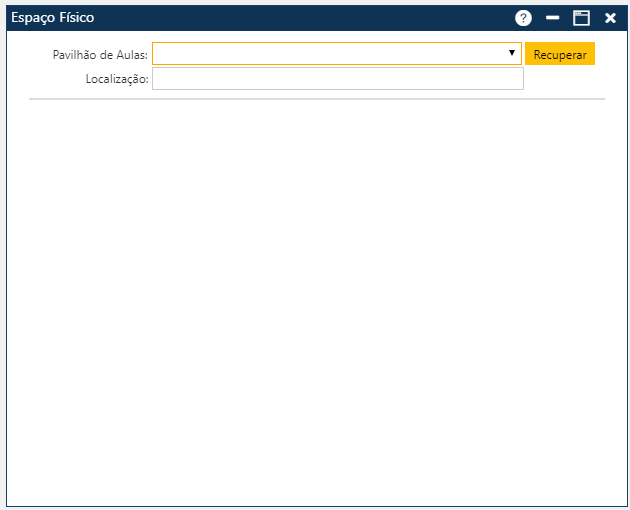Close the Espaço Físico window
Screen dimensions: 630x510
tap(610, 18)
